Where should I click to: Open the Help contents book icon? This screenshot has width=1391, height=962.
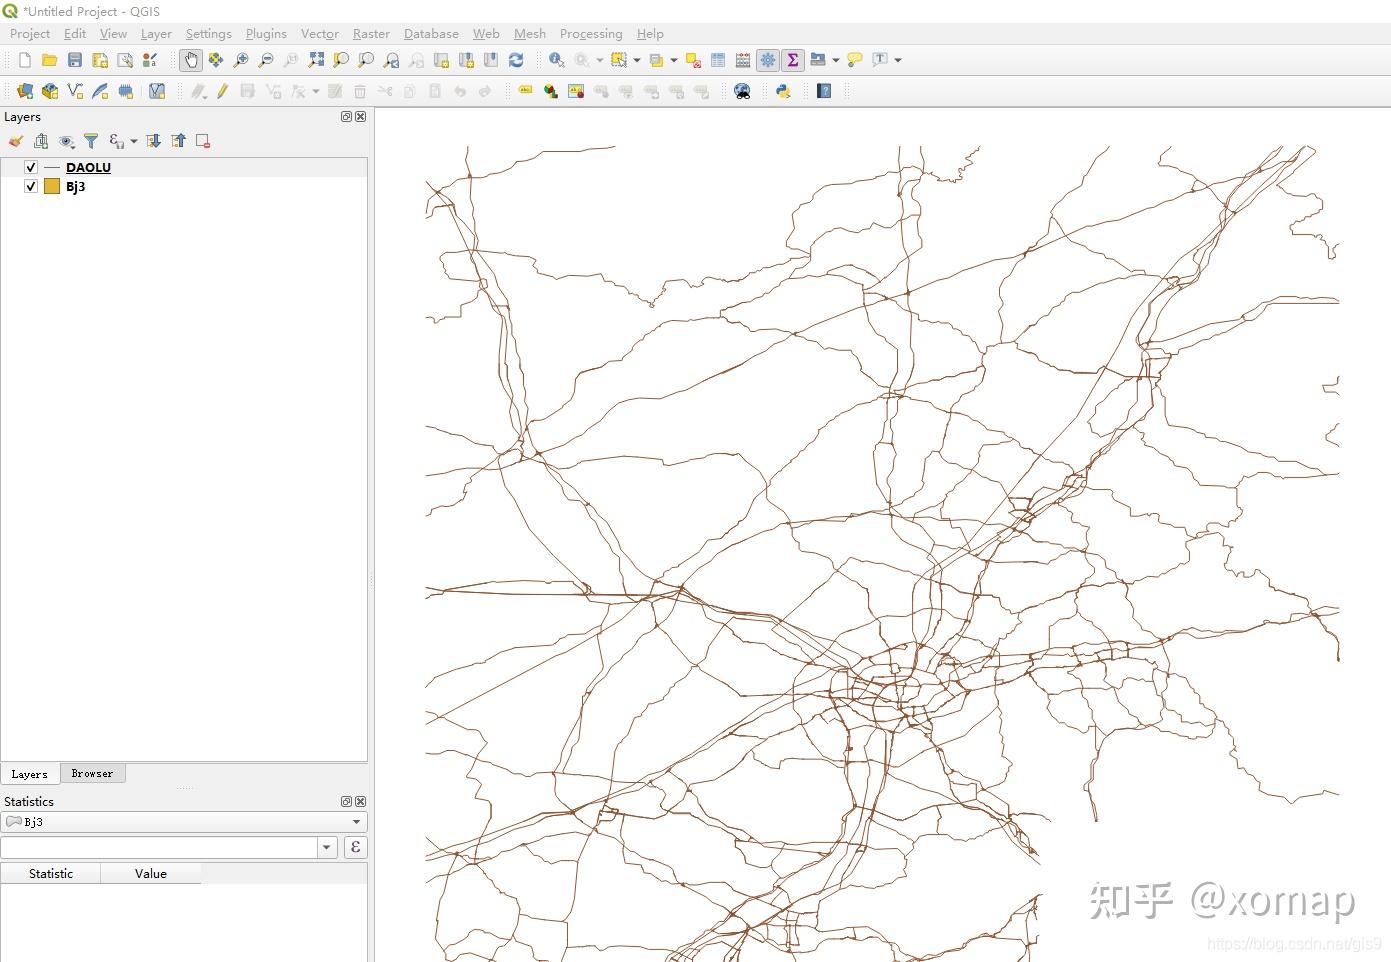tap(824, 91)
